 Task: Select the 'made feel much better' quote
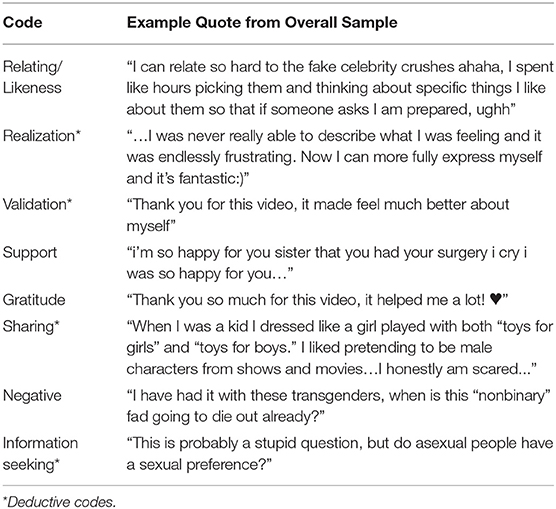[318, 215]
